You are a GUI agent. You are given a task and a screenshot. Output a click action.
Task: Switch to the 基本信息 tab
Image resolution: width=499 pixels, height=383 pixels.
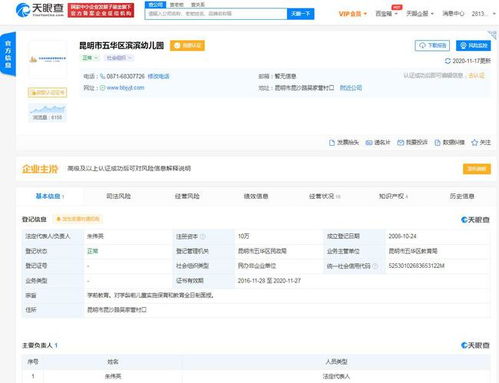49,196
